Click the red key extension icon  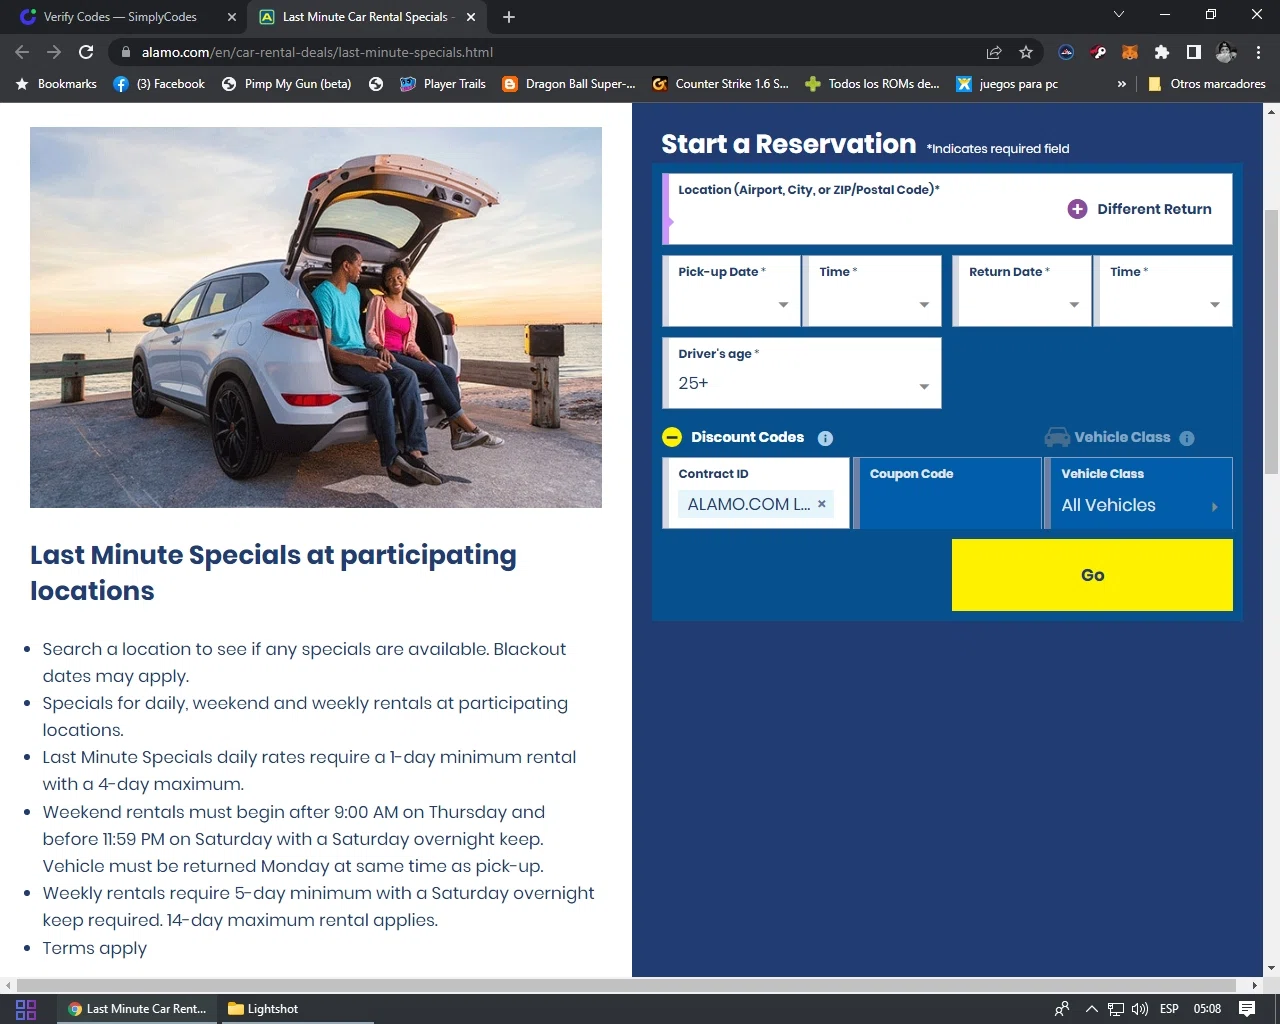[1098, 52]
